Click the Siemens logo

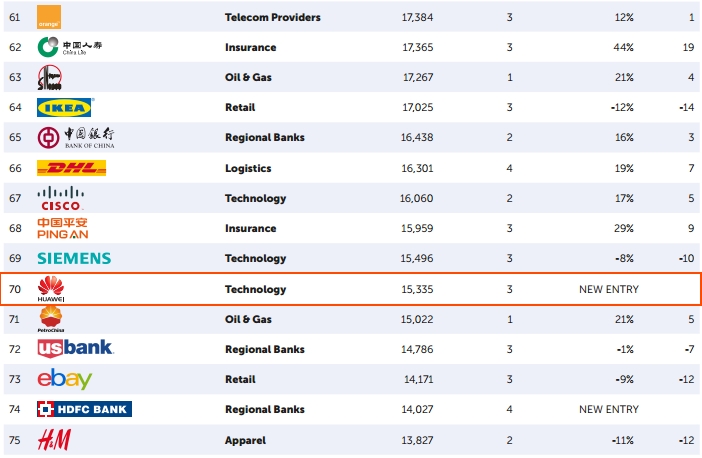[x=74, y=258]
